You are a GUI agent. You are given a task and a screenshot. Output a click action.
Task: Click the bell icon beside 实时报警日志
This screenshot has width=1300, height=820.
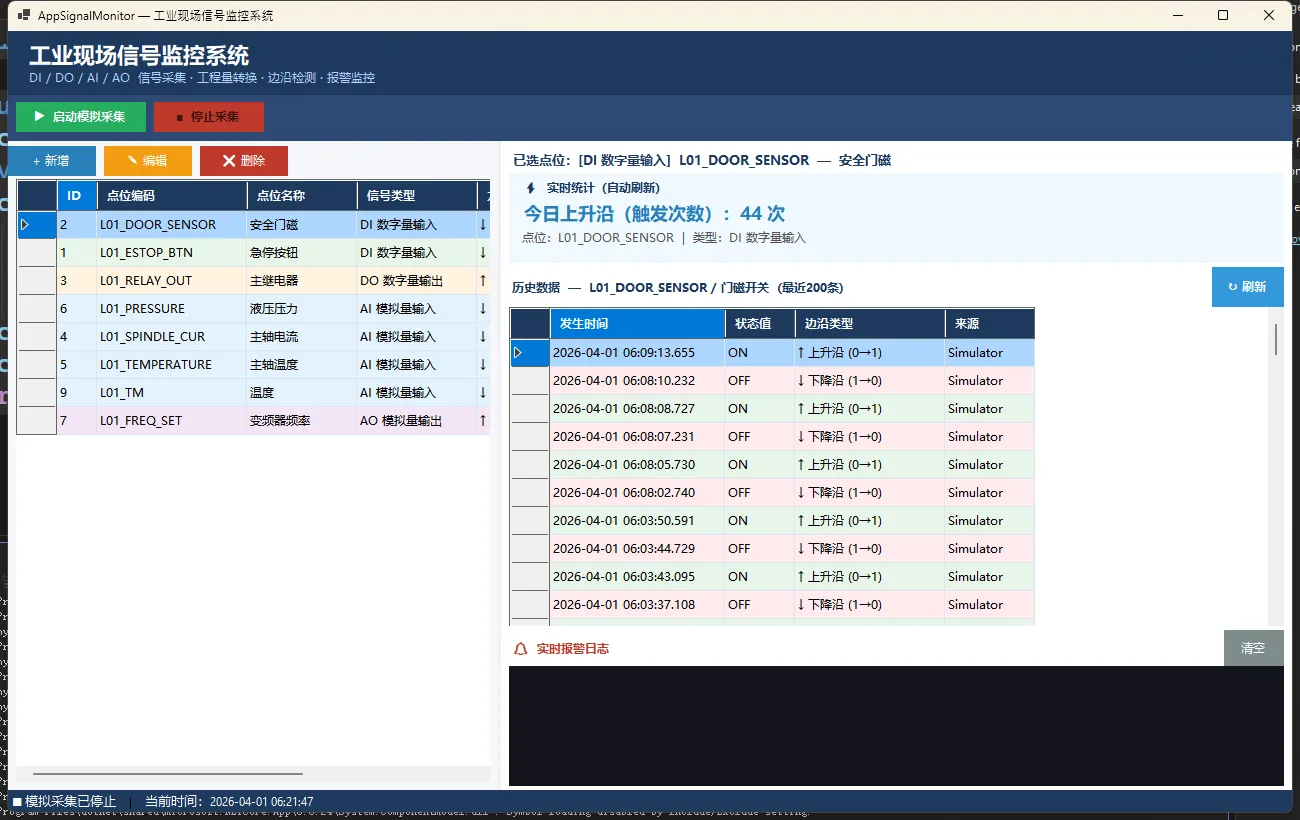point(520,649)
